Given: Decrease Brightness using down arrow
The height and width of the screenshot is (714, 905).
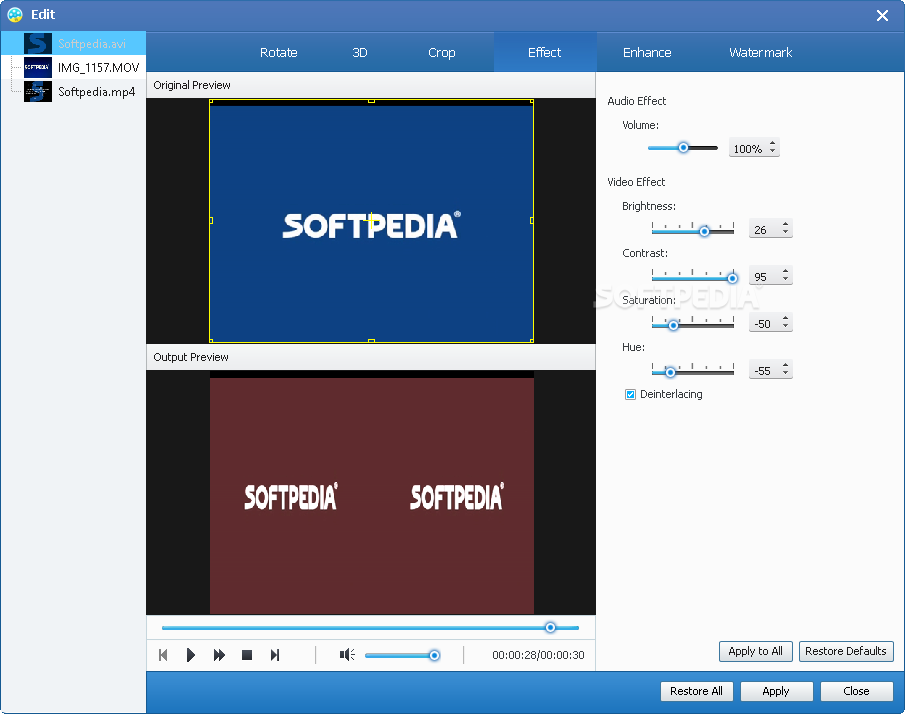Looking at the screenshot, I should (786, 233).
